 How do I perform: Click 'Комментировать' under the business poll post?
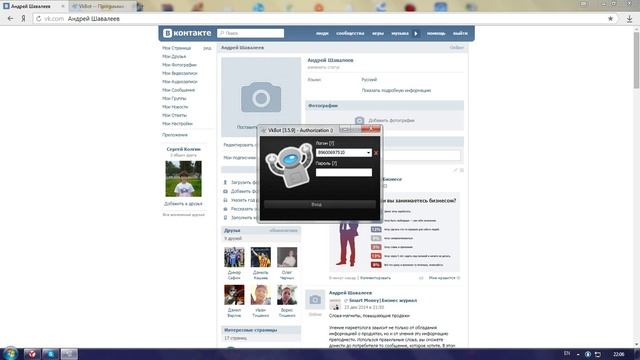pyautogui.click(x=376, y=278)
